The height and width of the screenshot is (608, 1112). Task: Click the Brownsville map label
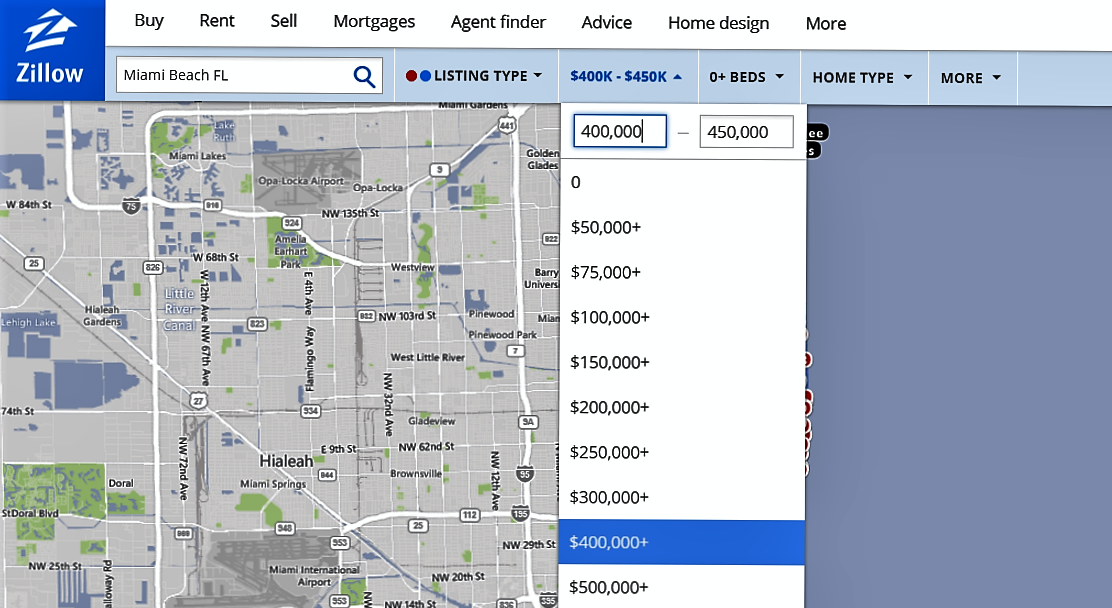click(416, 473)
